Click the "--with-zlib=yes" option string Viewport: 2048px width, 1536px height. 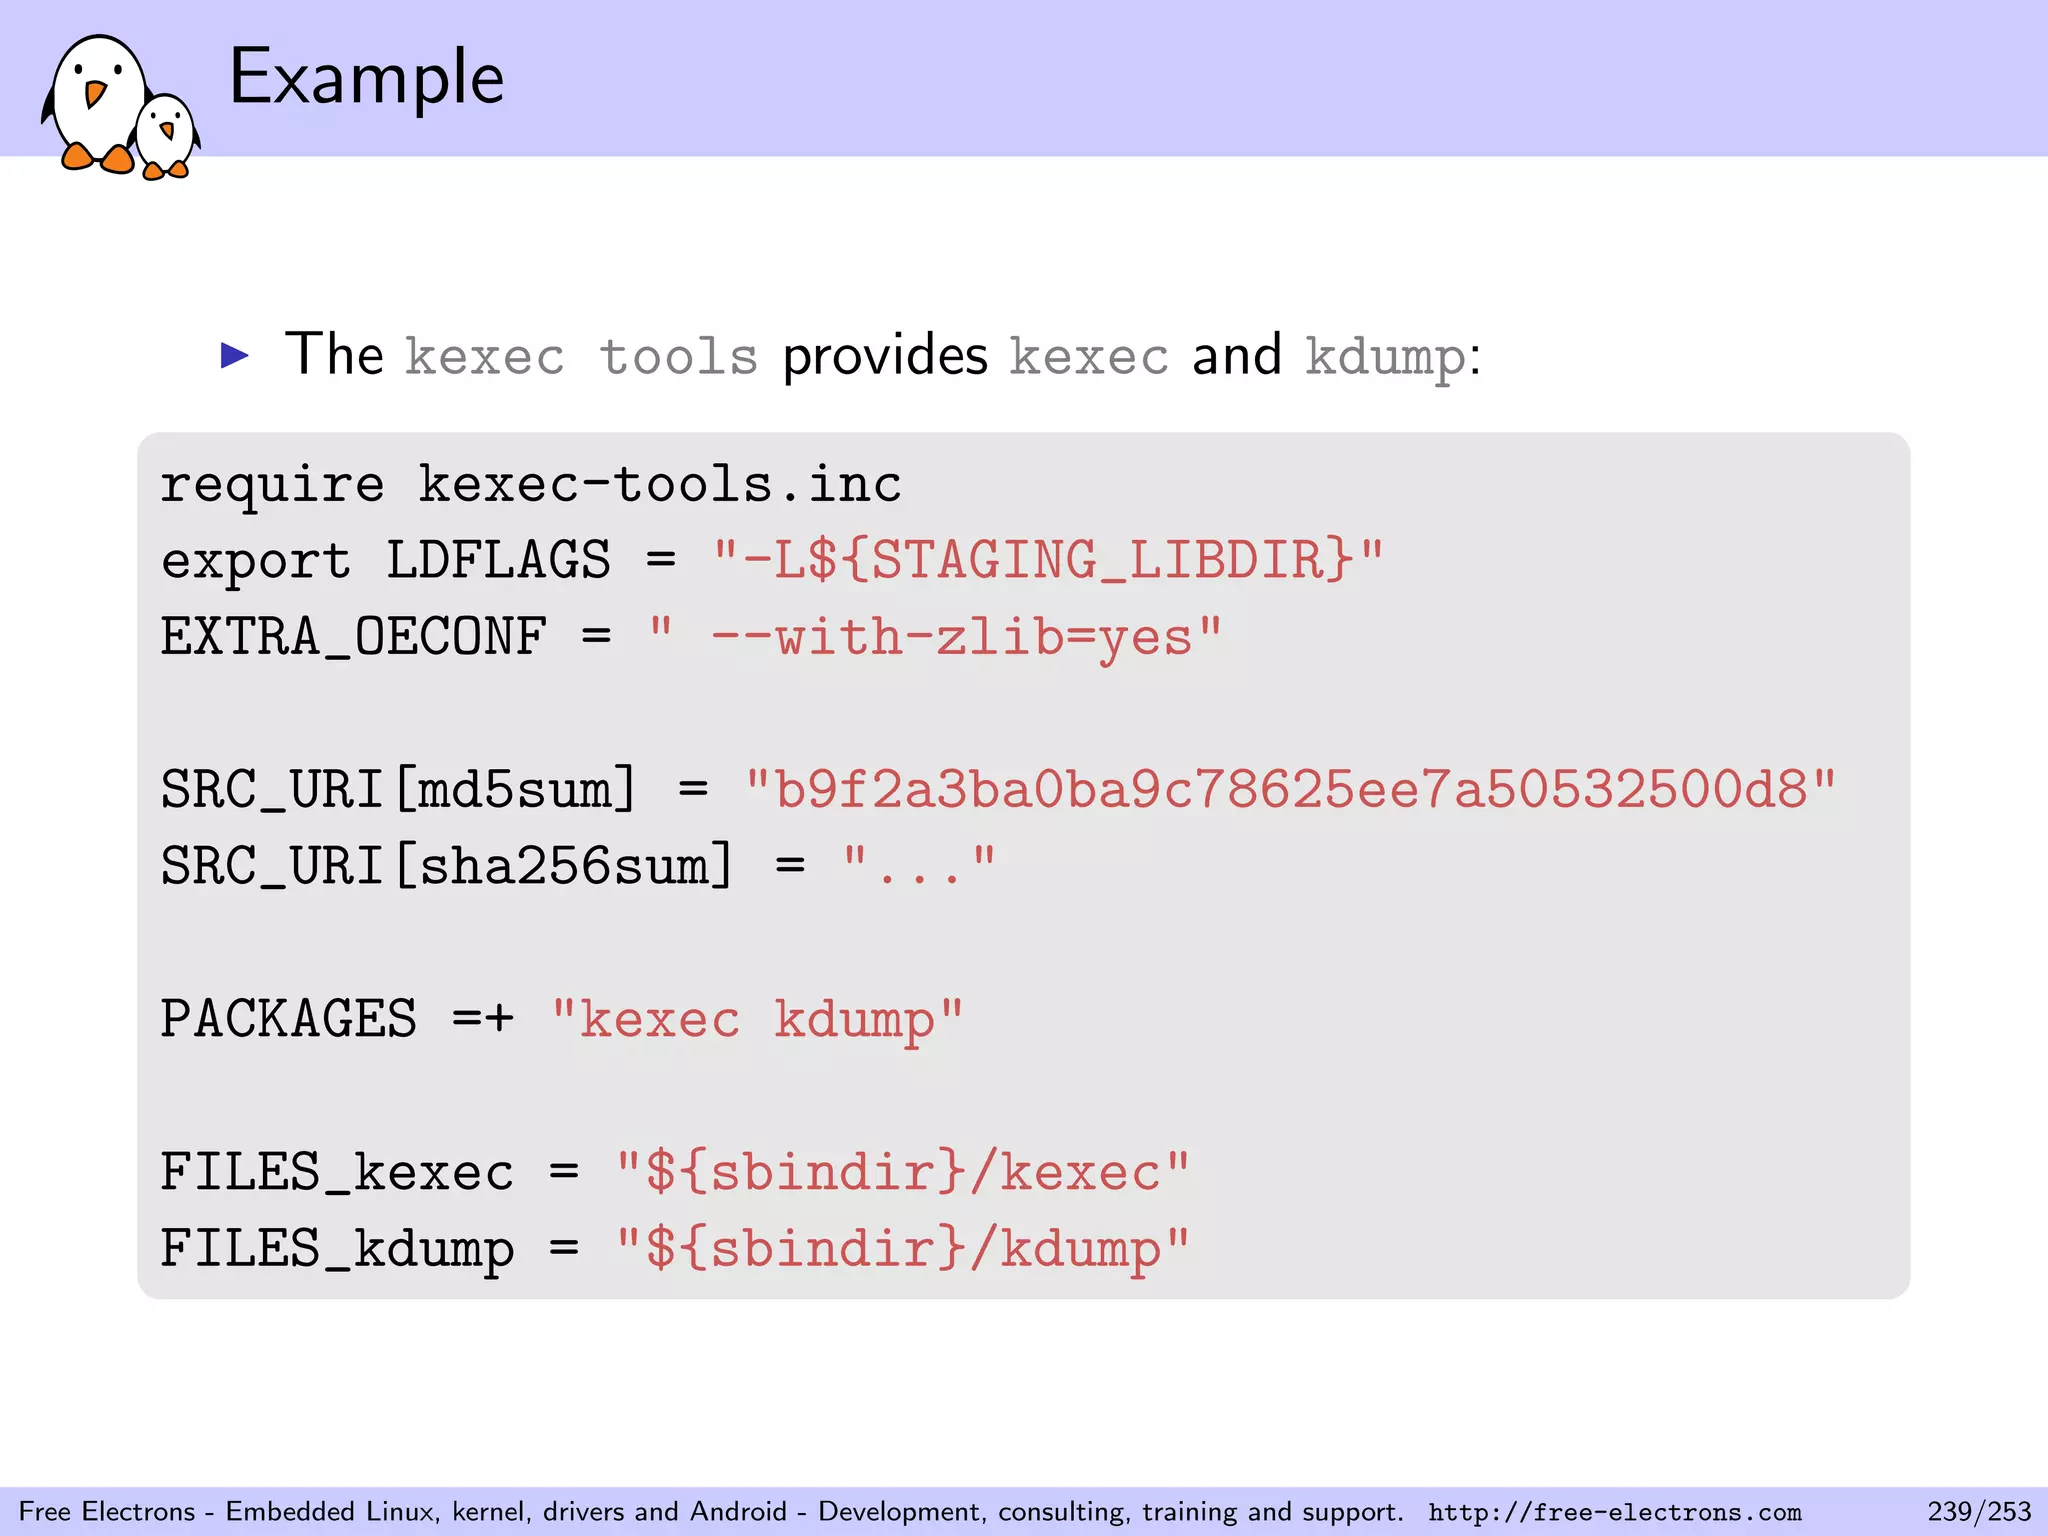click(935, 637)
